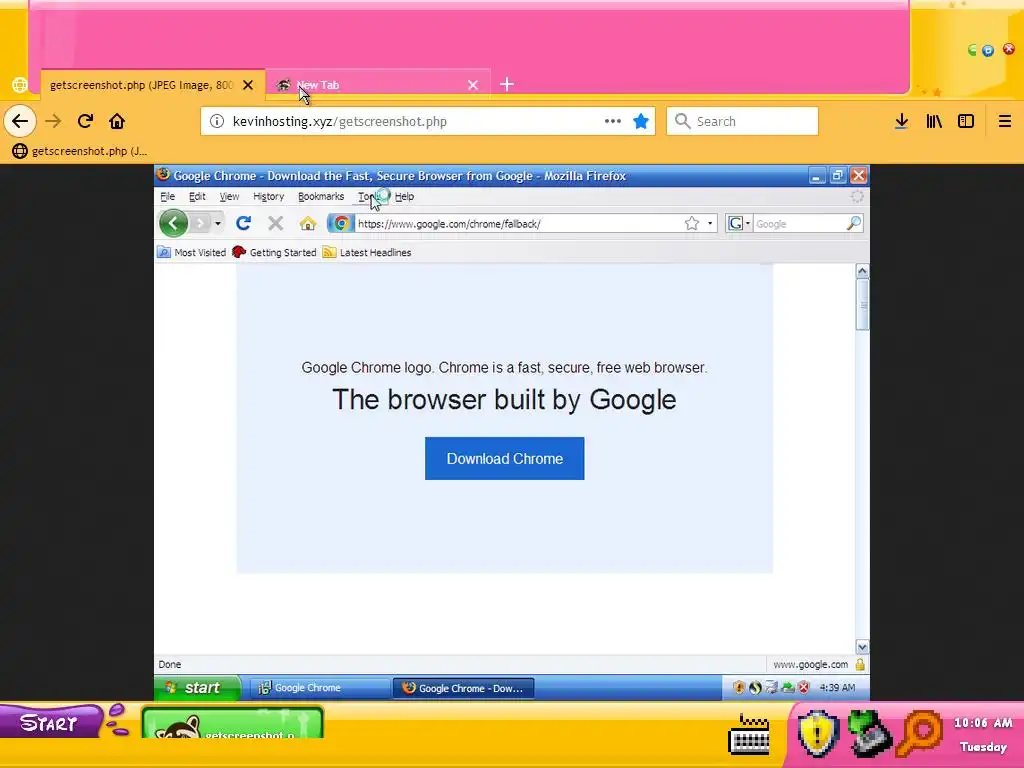Screen dimensions: 1024x768
Task: Show site information for kevinhosting.xyz
Action: [x=217, y=121]
